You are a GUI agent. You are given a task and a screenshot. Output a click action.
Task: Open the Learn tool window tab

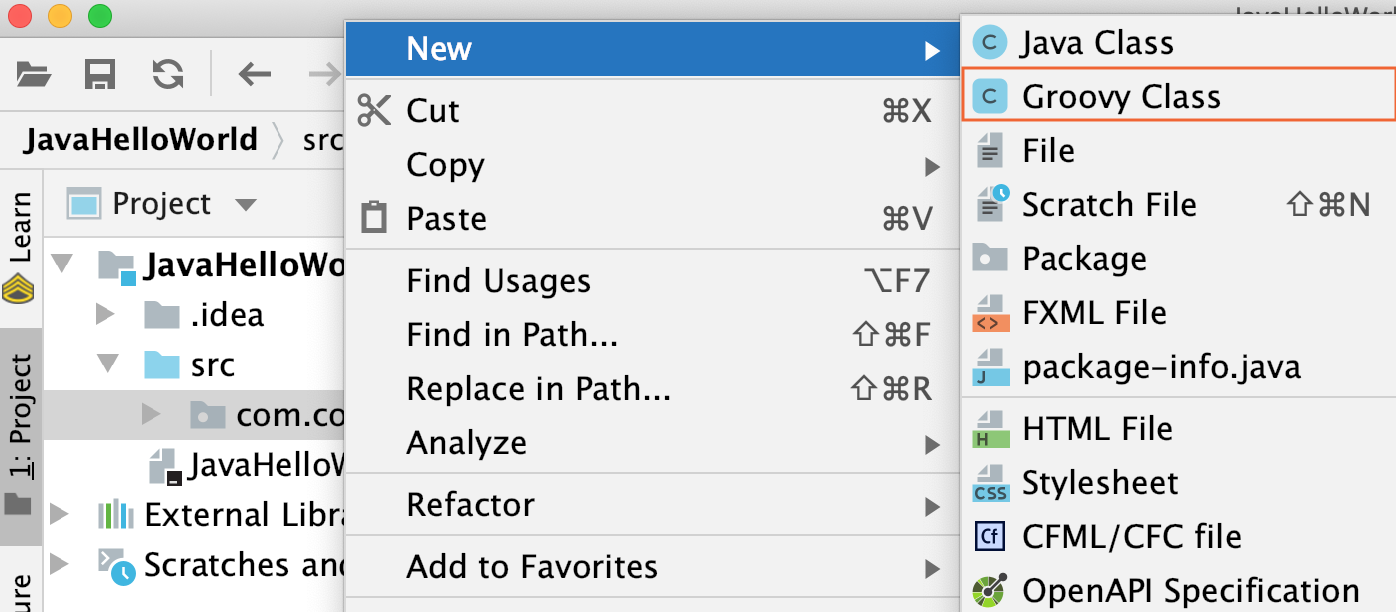20,247
